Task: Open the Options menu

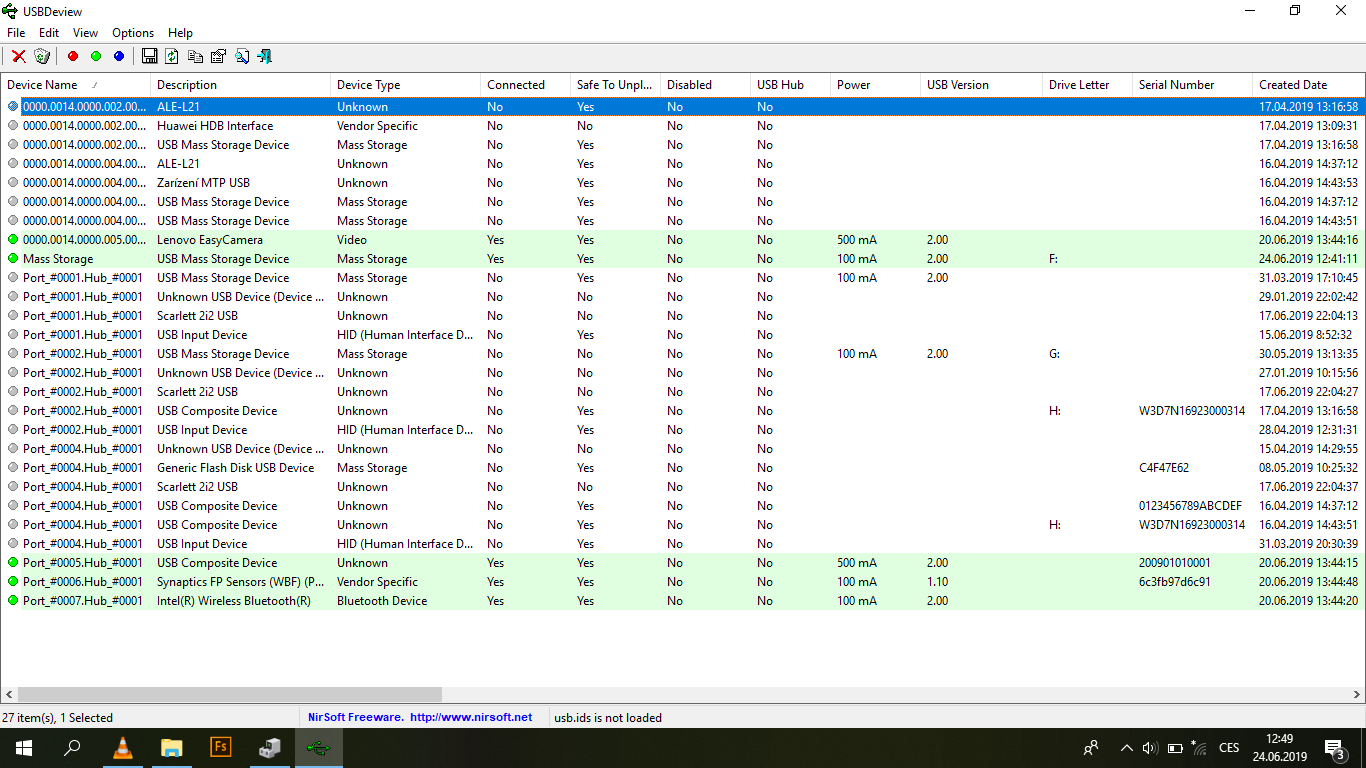Action: [133, 33]
